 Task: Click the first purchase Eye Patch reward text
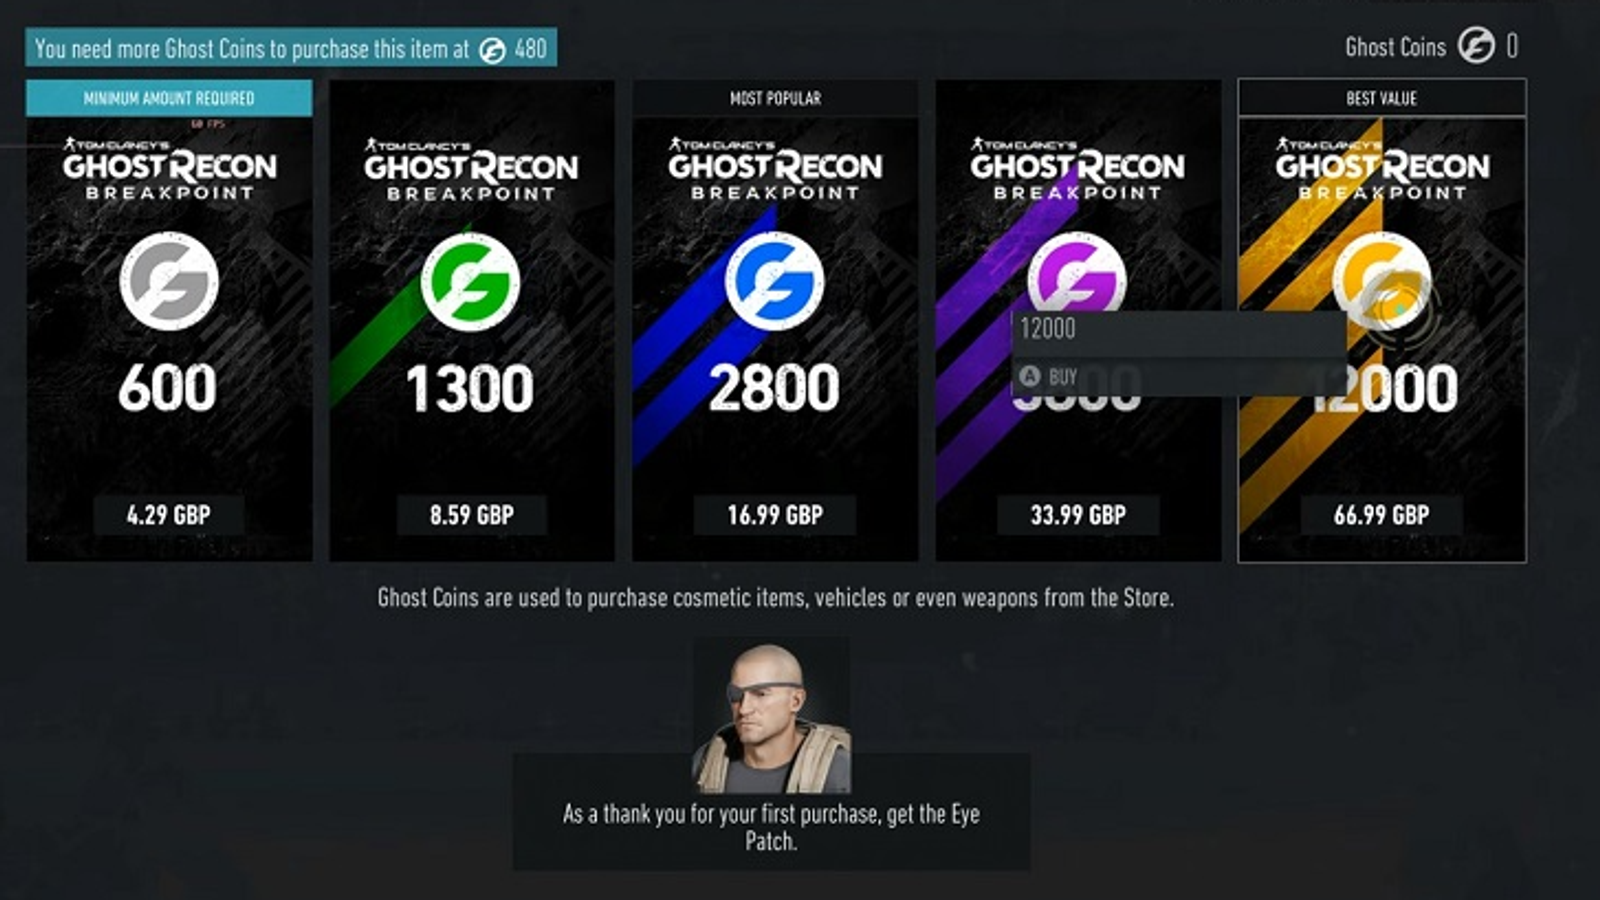pos(771,827)
